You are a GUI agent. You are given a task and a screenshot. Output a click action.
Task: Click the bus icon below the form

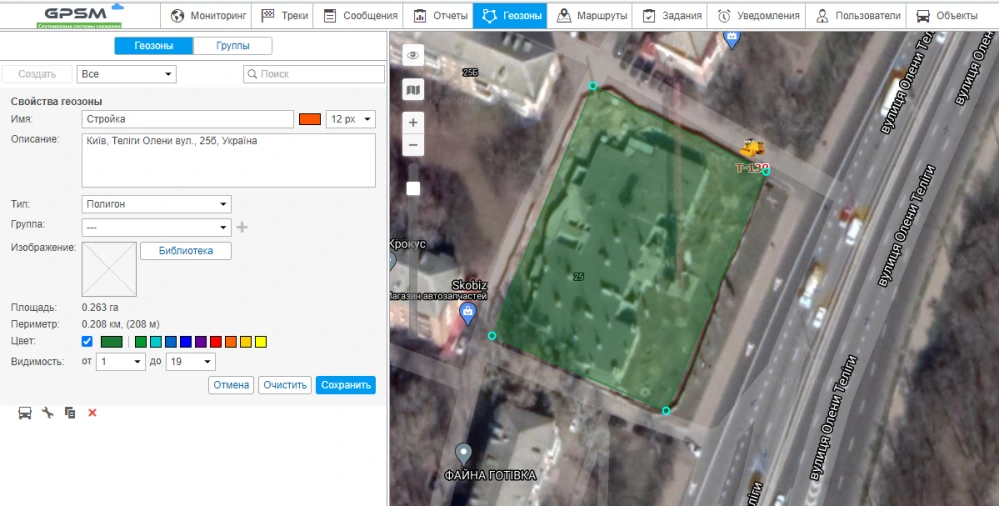coord(25,413)
